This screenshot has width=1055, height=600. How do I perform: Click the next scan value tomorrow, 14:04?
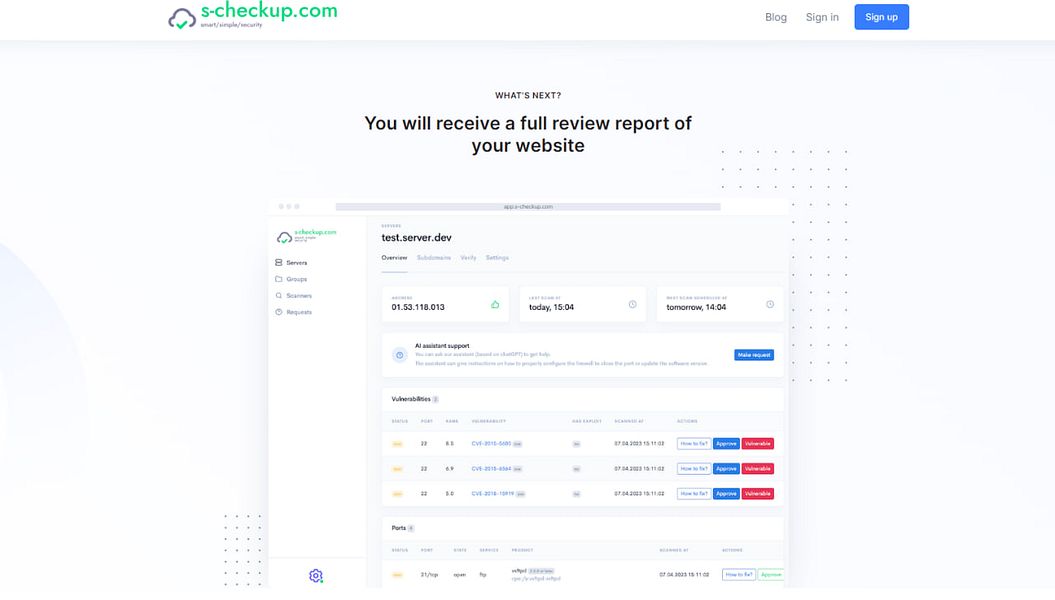tap(696, 307)
